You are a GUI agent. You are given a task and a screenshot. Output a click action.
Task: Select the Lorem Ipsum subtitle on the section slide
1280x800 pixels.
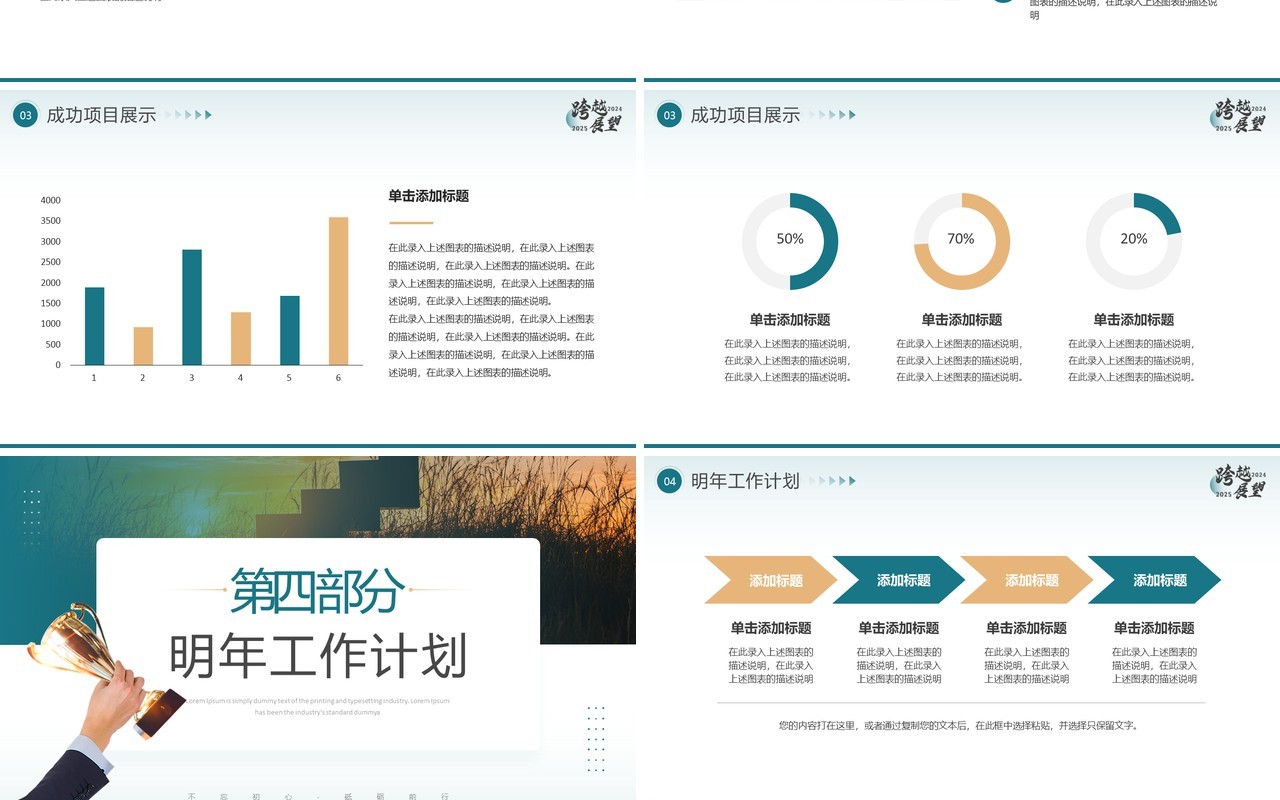(317, 706)
